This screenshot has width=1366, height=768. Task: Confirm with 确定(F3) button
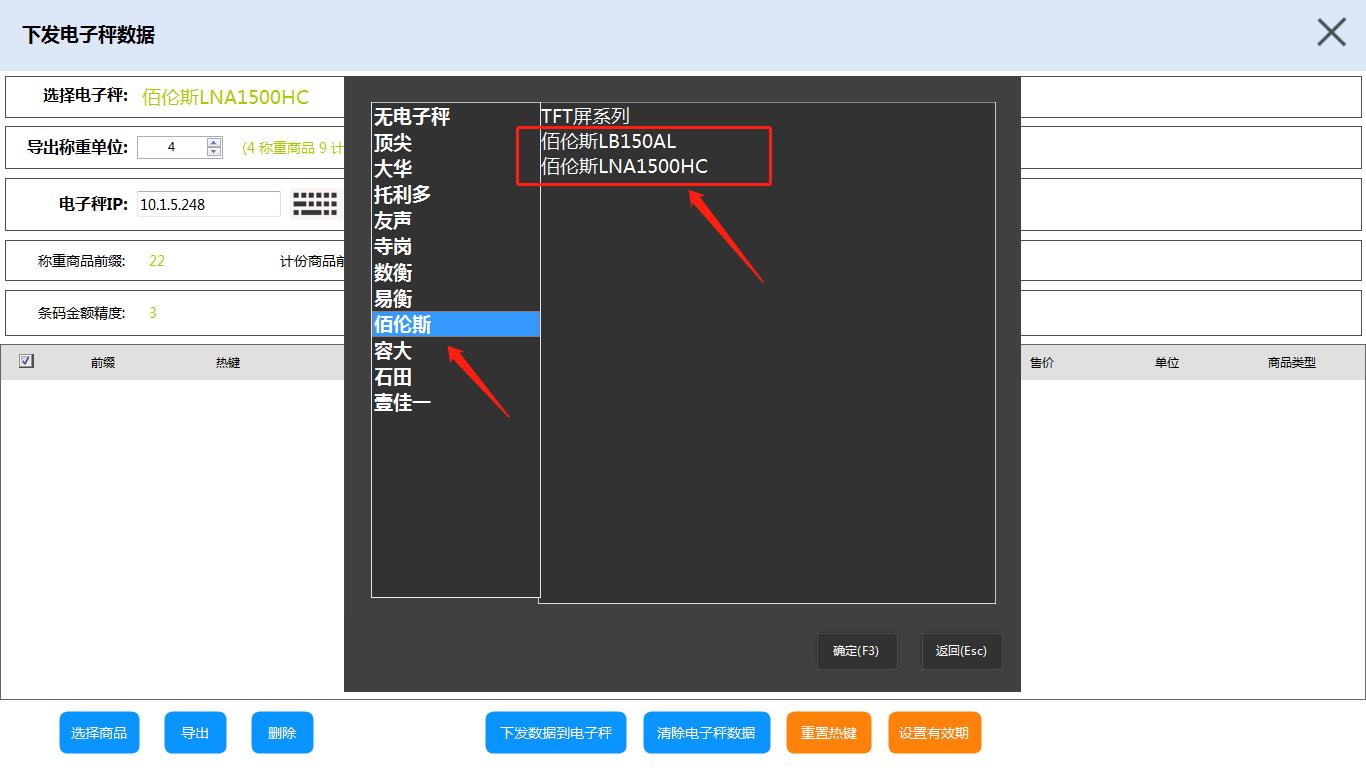[856, 651]
